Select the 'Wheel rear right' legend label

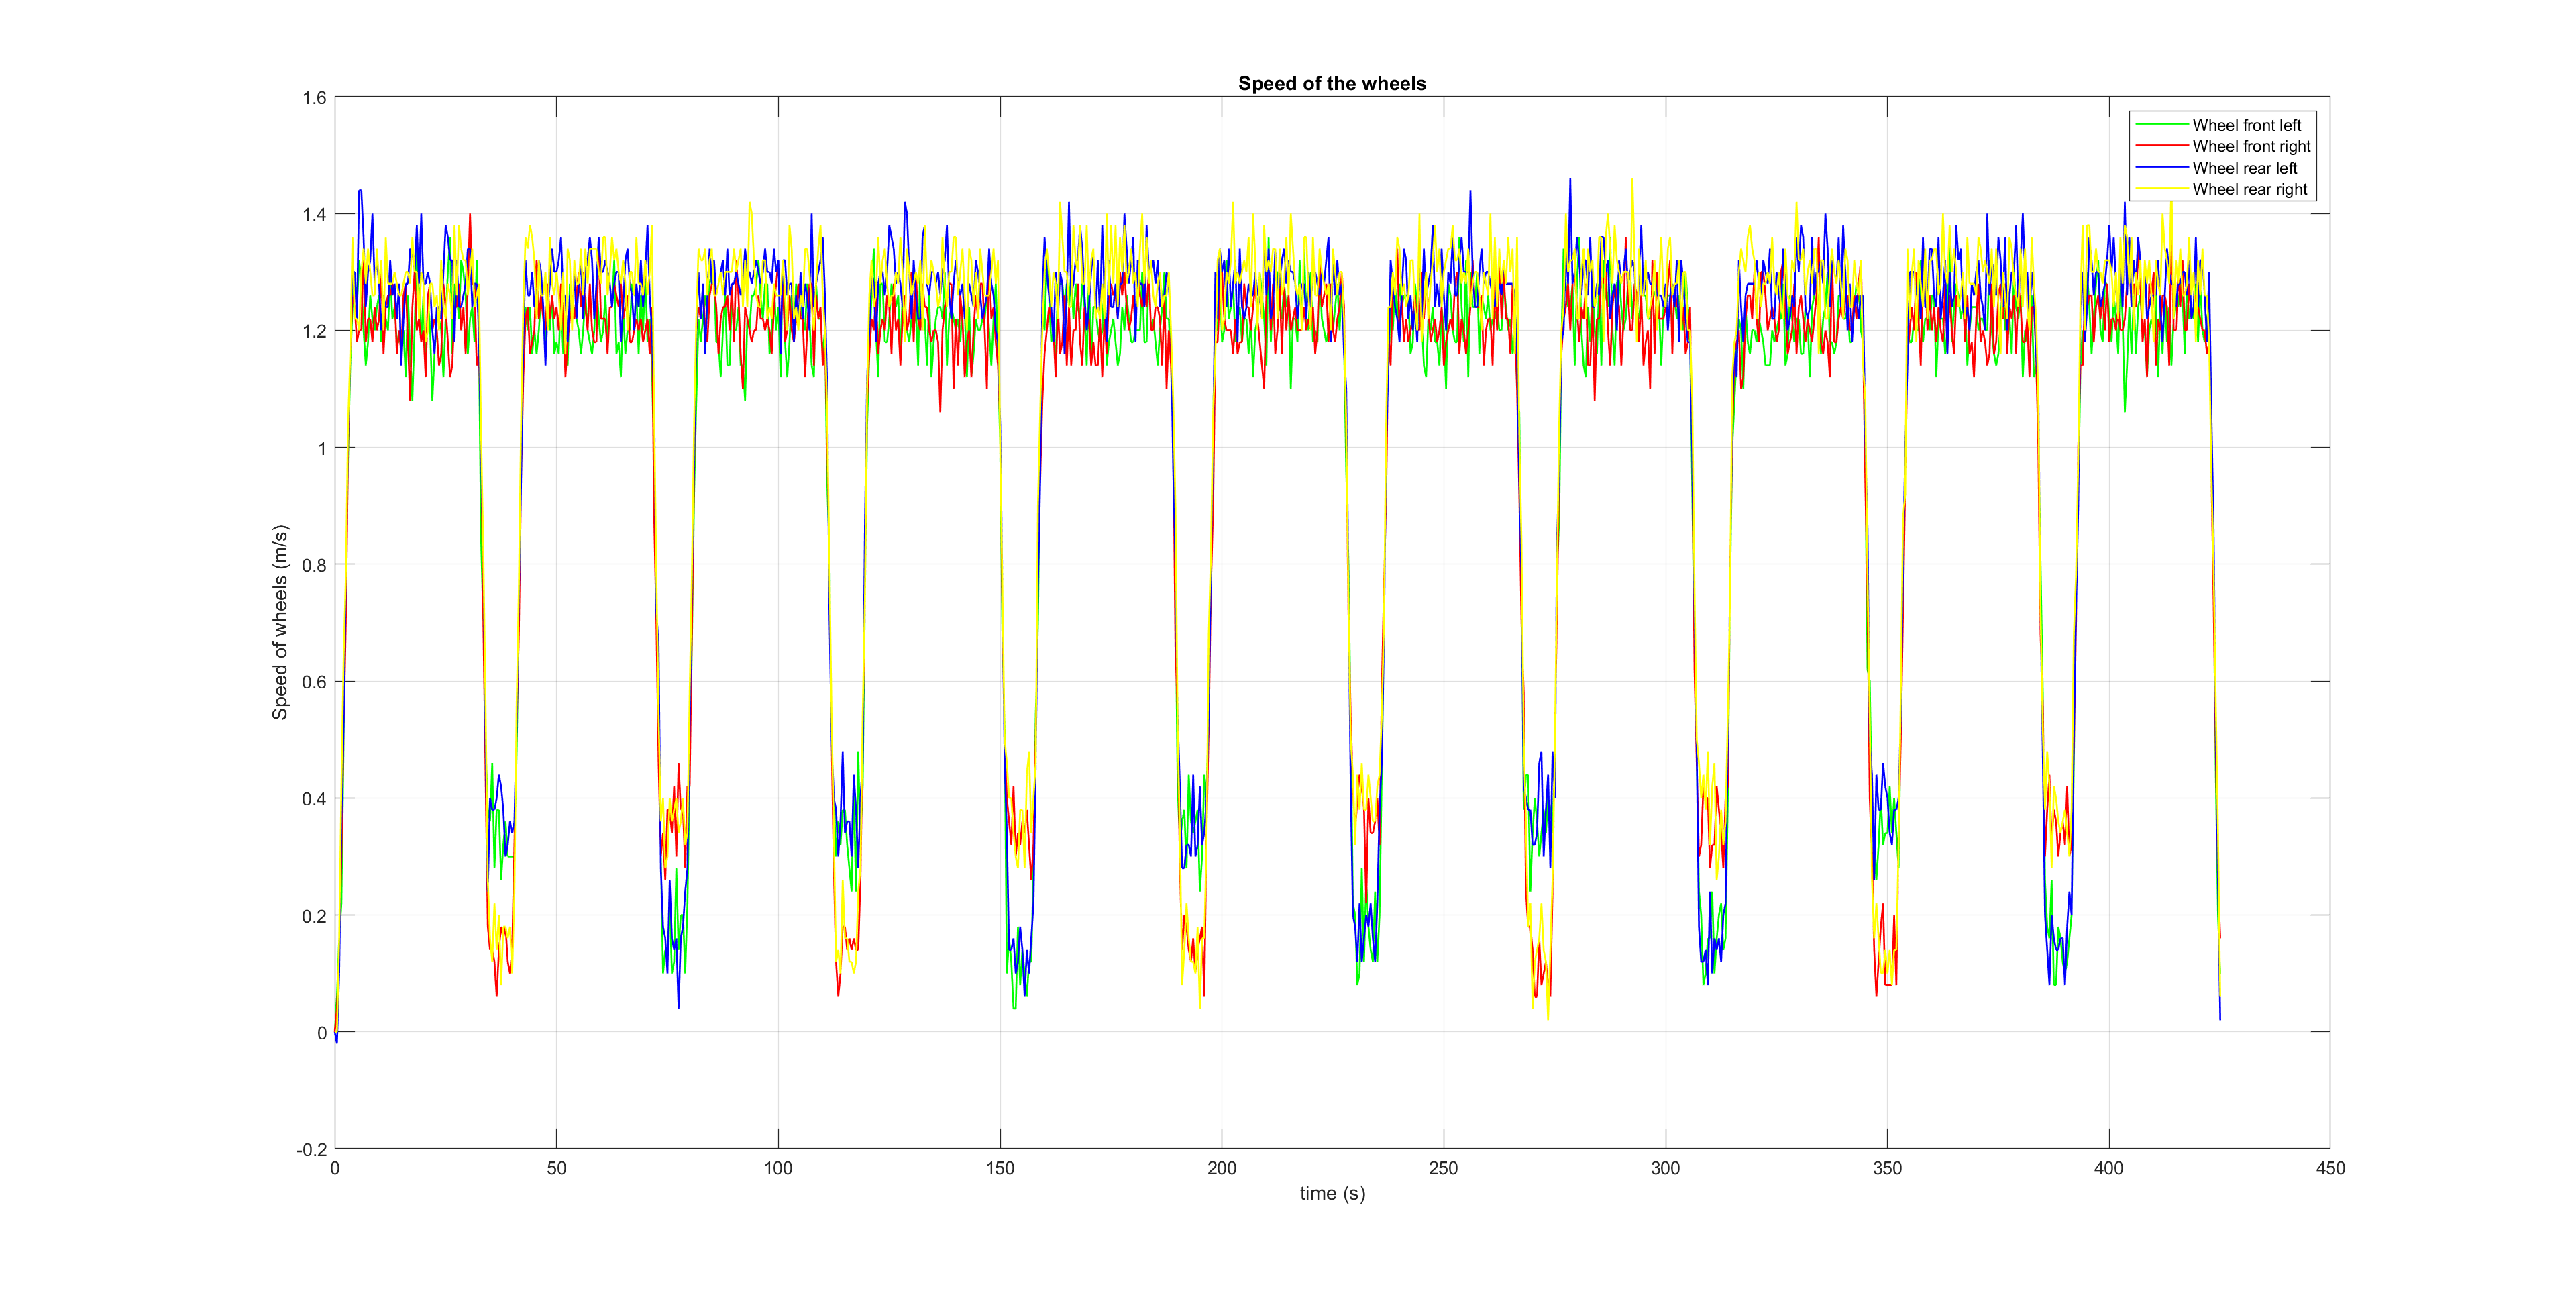pos(2249,189)
